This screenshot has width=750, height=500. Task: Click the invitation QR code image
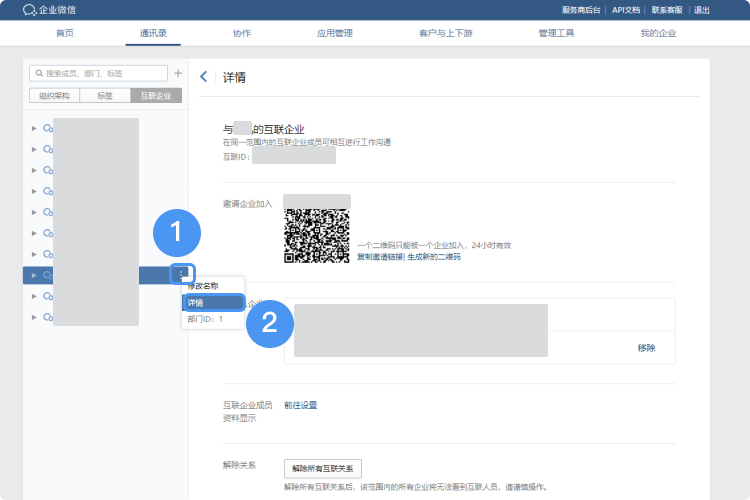[x=317, y=236]
